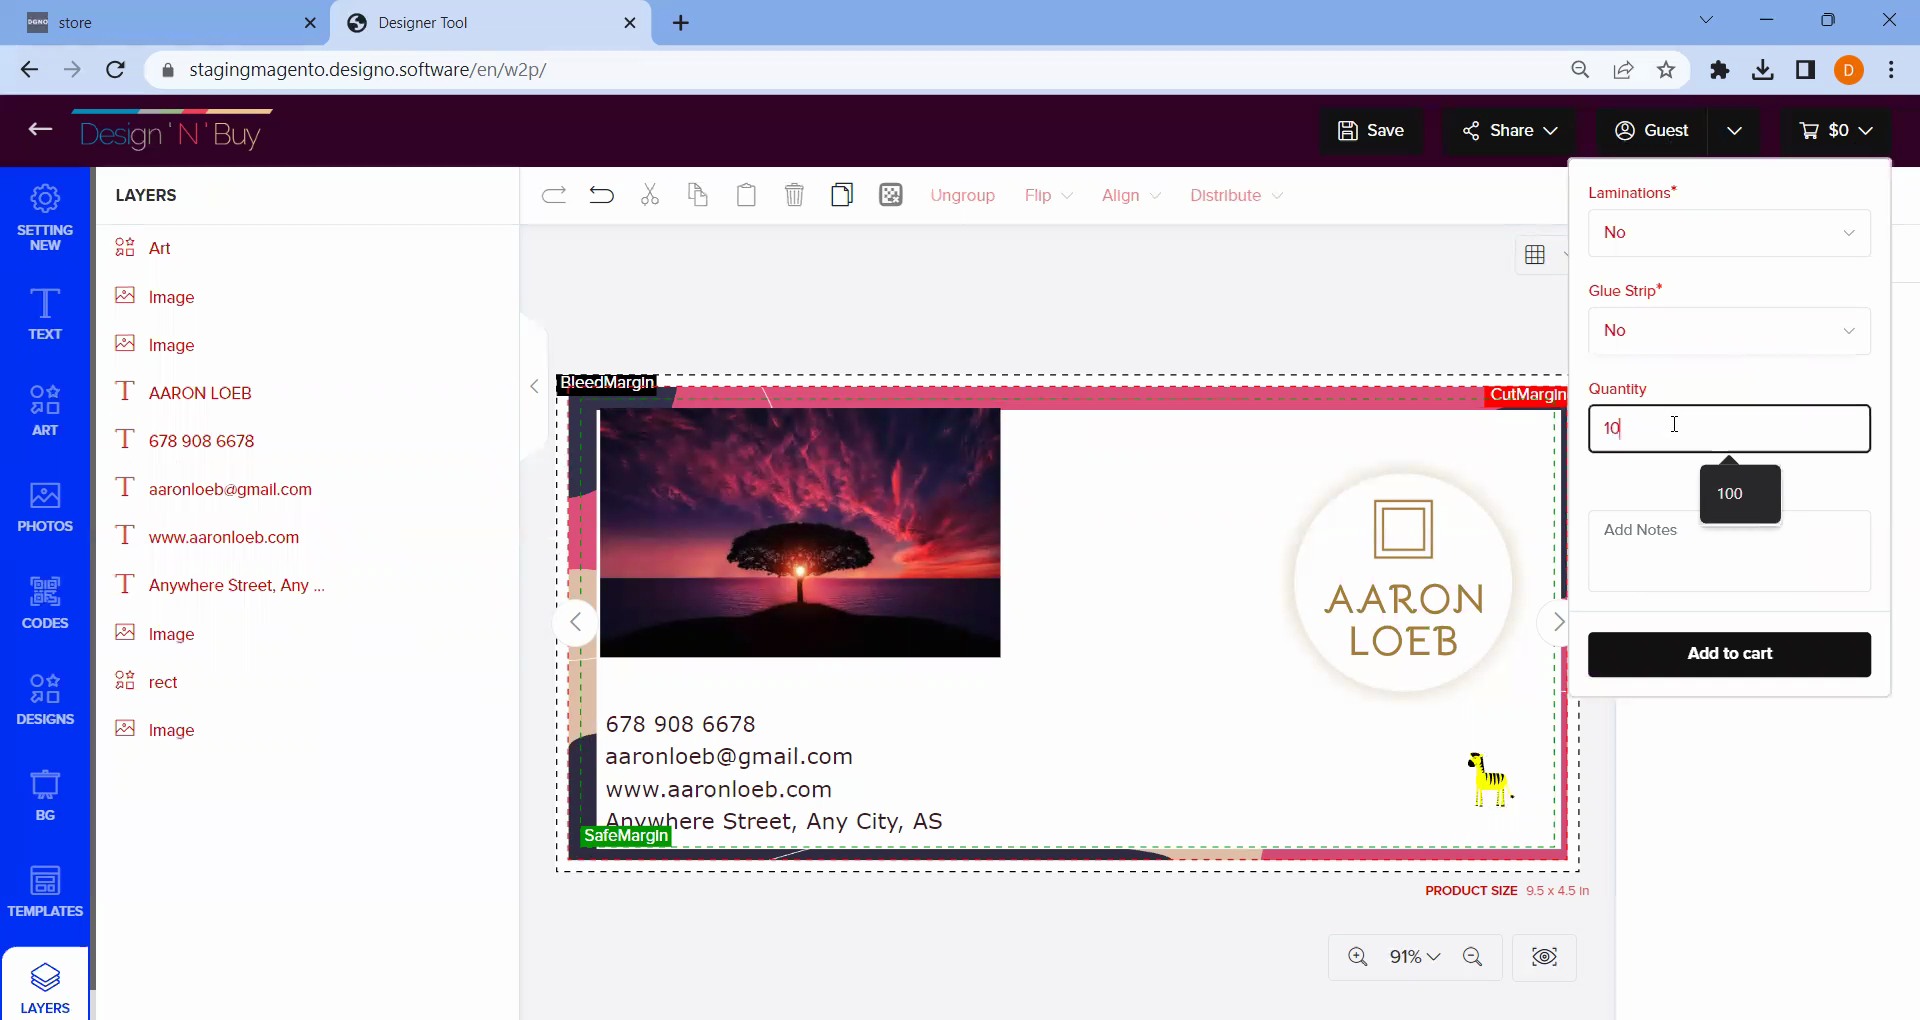Viewport: 1920px width, 1020px height.
Task: Open the Codes panel in sidebar
Action: (45, 603)
